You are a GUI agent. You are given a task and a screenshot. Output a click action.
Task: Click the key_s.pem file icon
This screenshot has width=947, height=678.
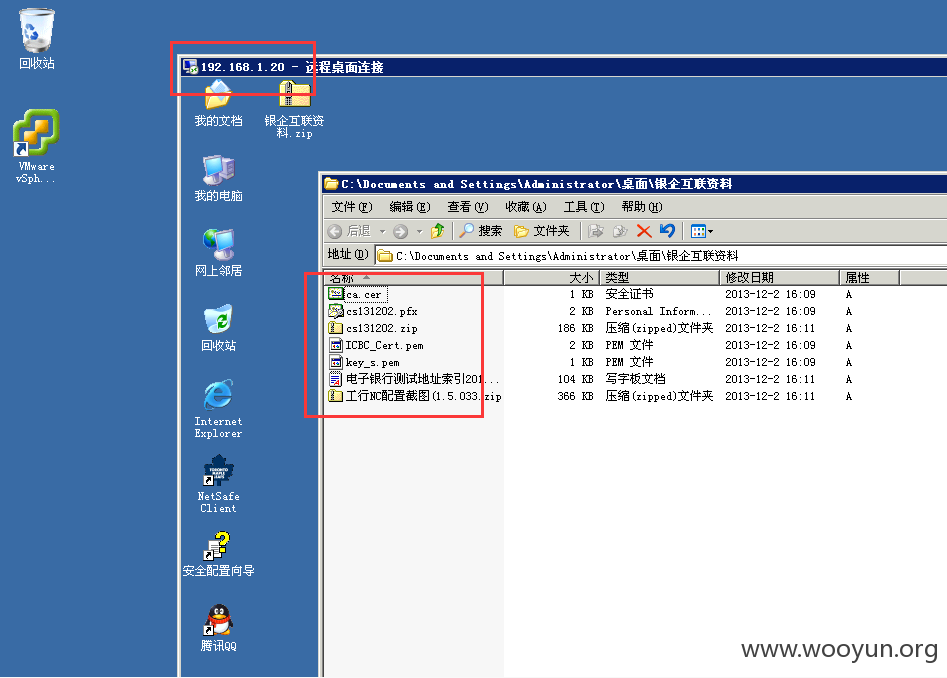[336, 362]
